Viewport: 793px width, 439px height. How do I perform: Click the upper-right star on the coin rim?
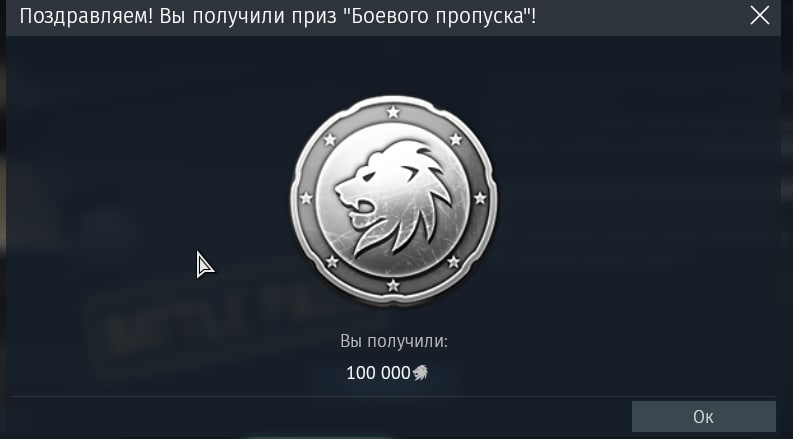pos(456,139)
